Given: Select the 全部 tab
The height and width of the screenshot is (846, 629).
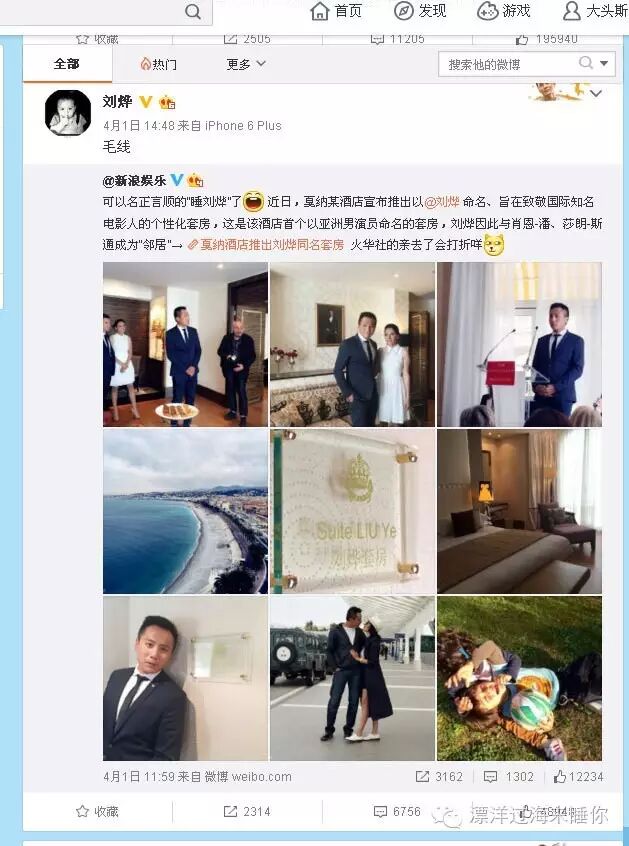Looking at the screenshot, I should click(67, 64).
